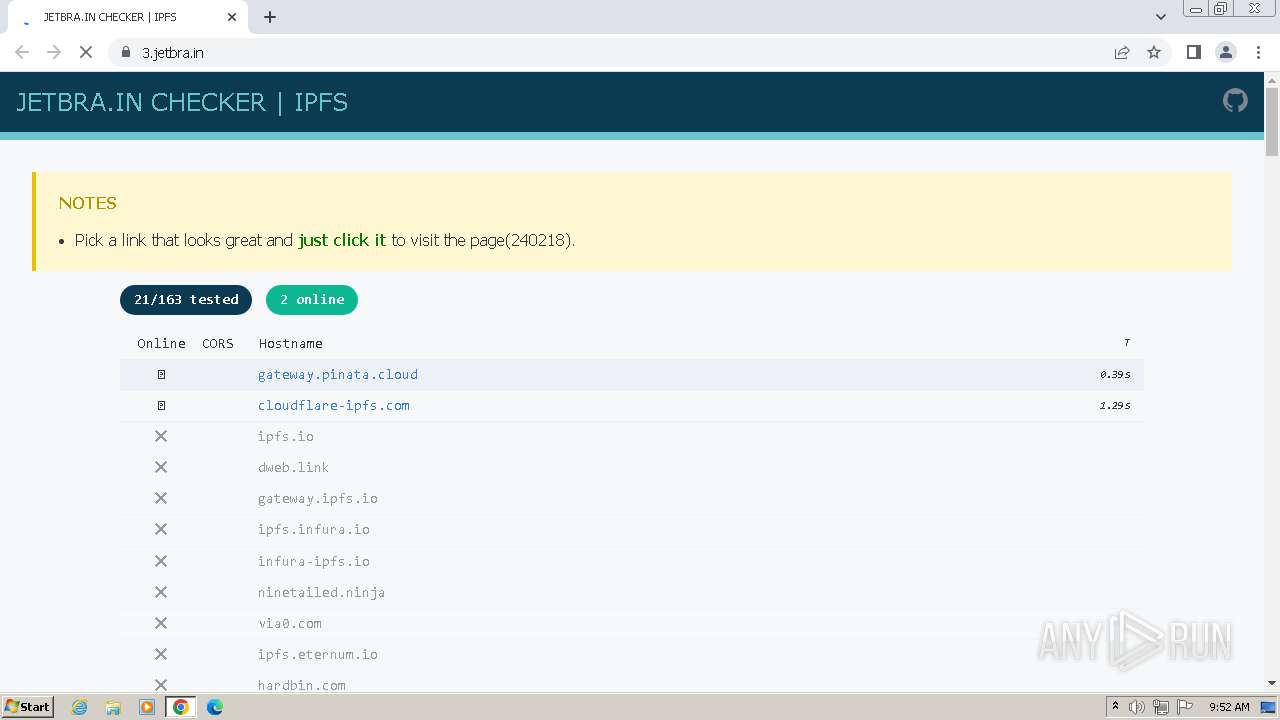Viewport: 1280px width, 720px height.
Task: Open a new browser tab
Action: pos(270,17)
